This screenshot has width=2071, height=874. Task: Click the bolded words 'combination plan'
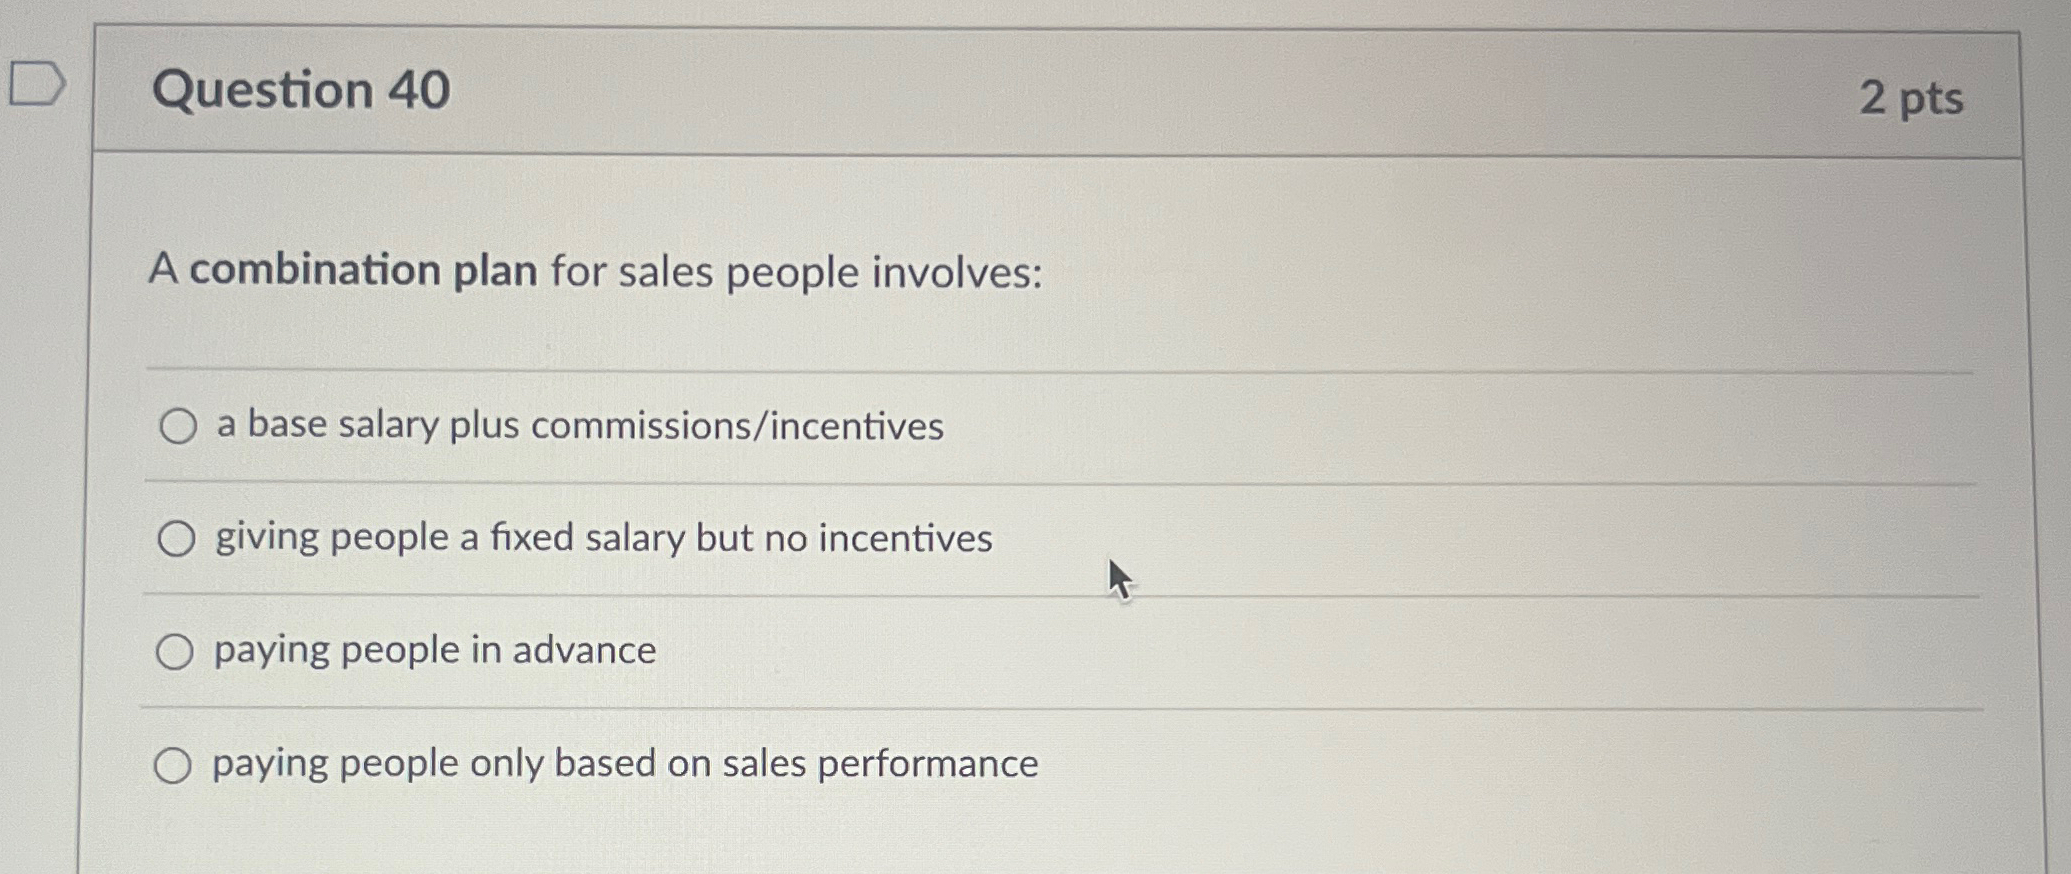(x=361, y=270)
